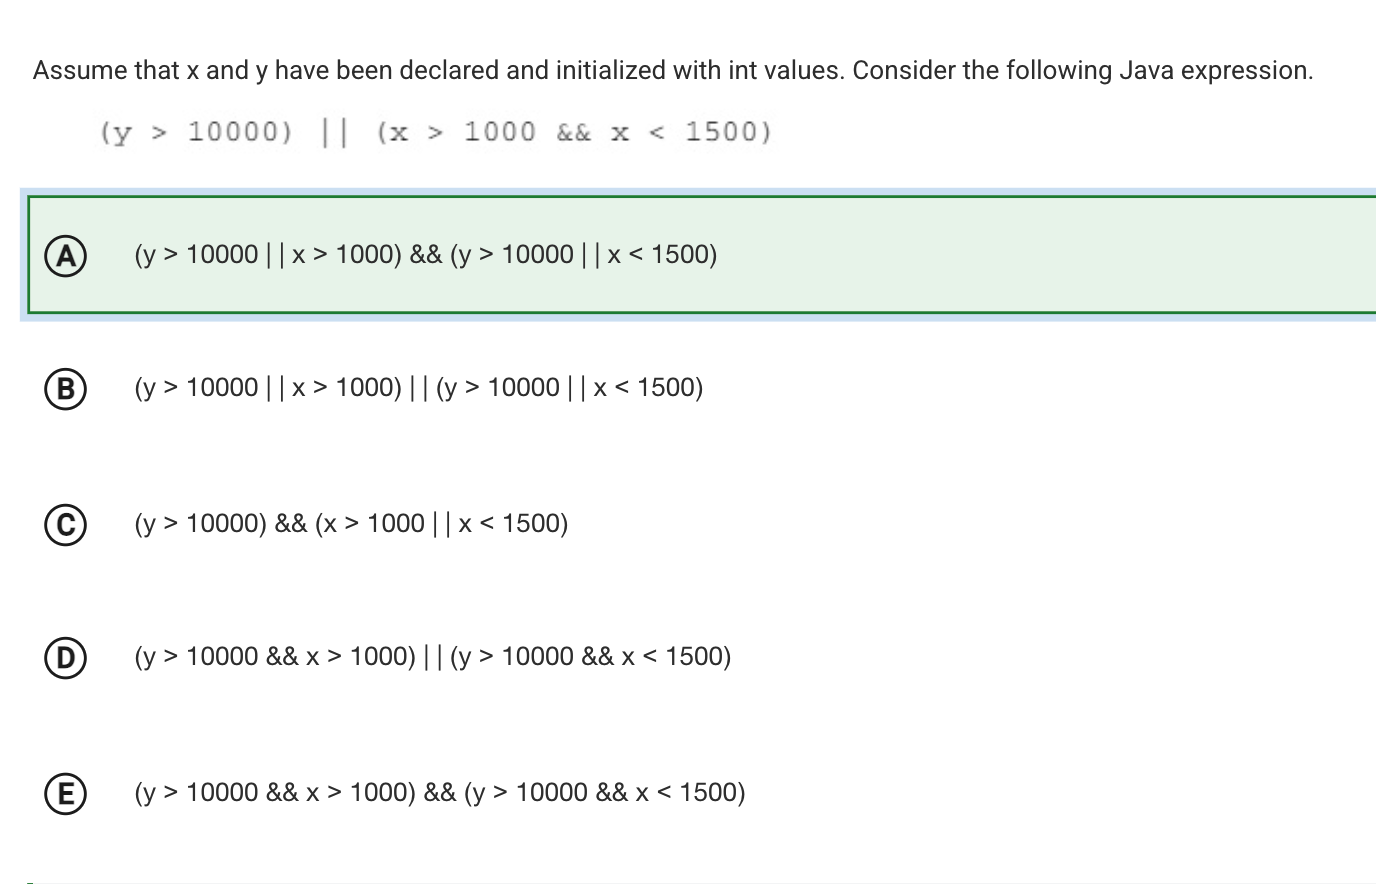The image size is (1376, 884).
Task: Select the circled A answer choice
Action: point(65,256)
